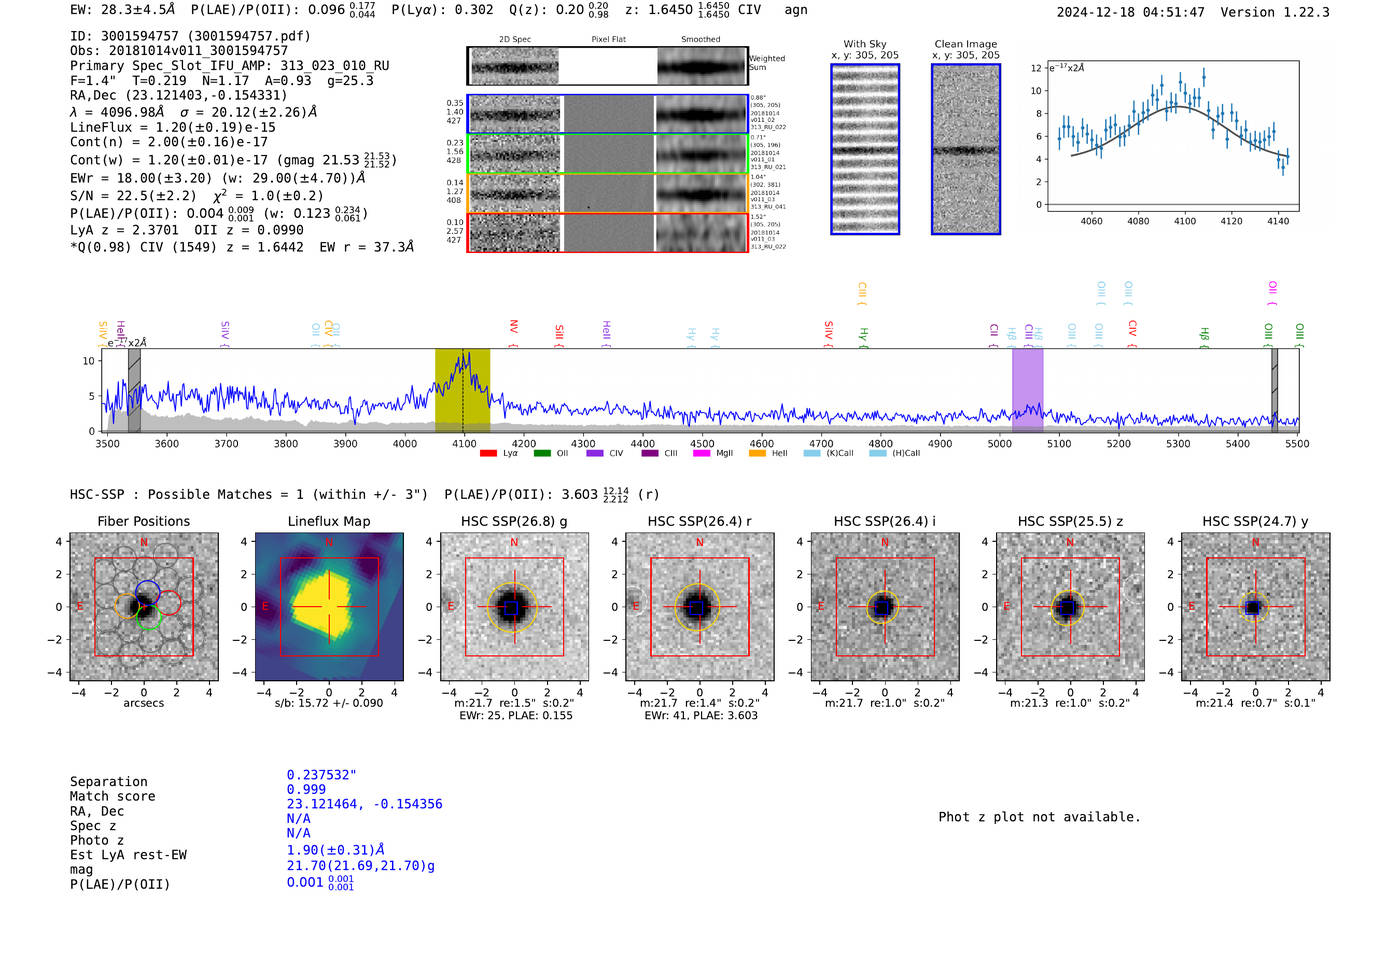This screenshot has width=1400, height=953.
Task: Click the Est LyA rest-EW value '1.90(±0.31)Å'
Action: point(336,850)
